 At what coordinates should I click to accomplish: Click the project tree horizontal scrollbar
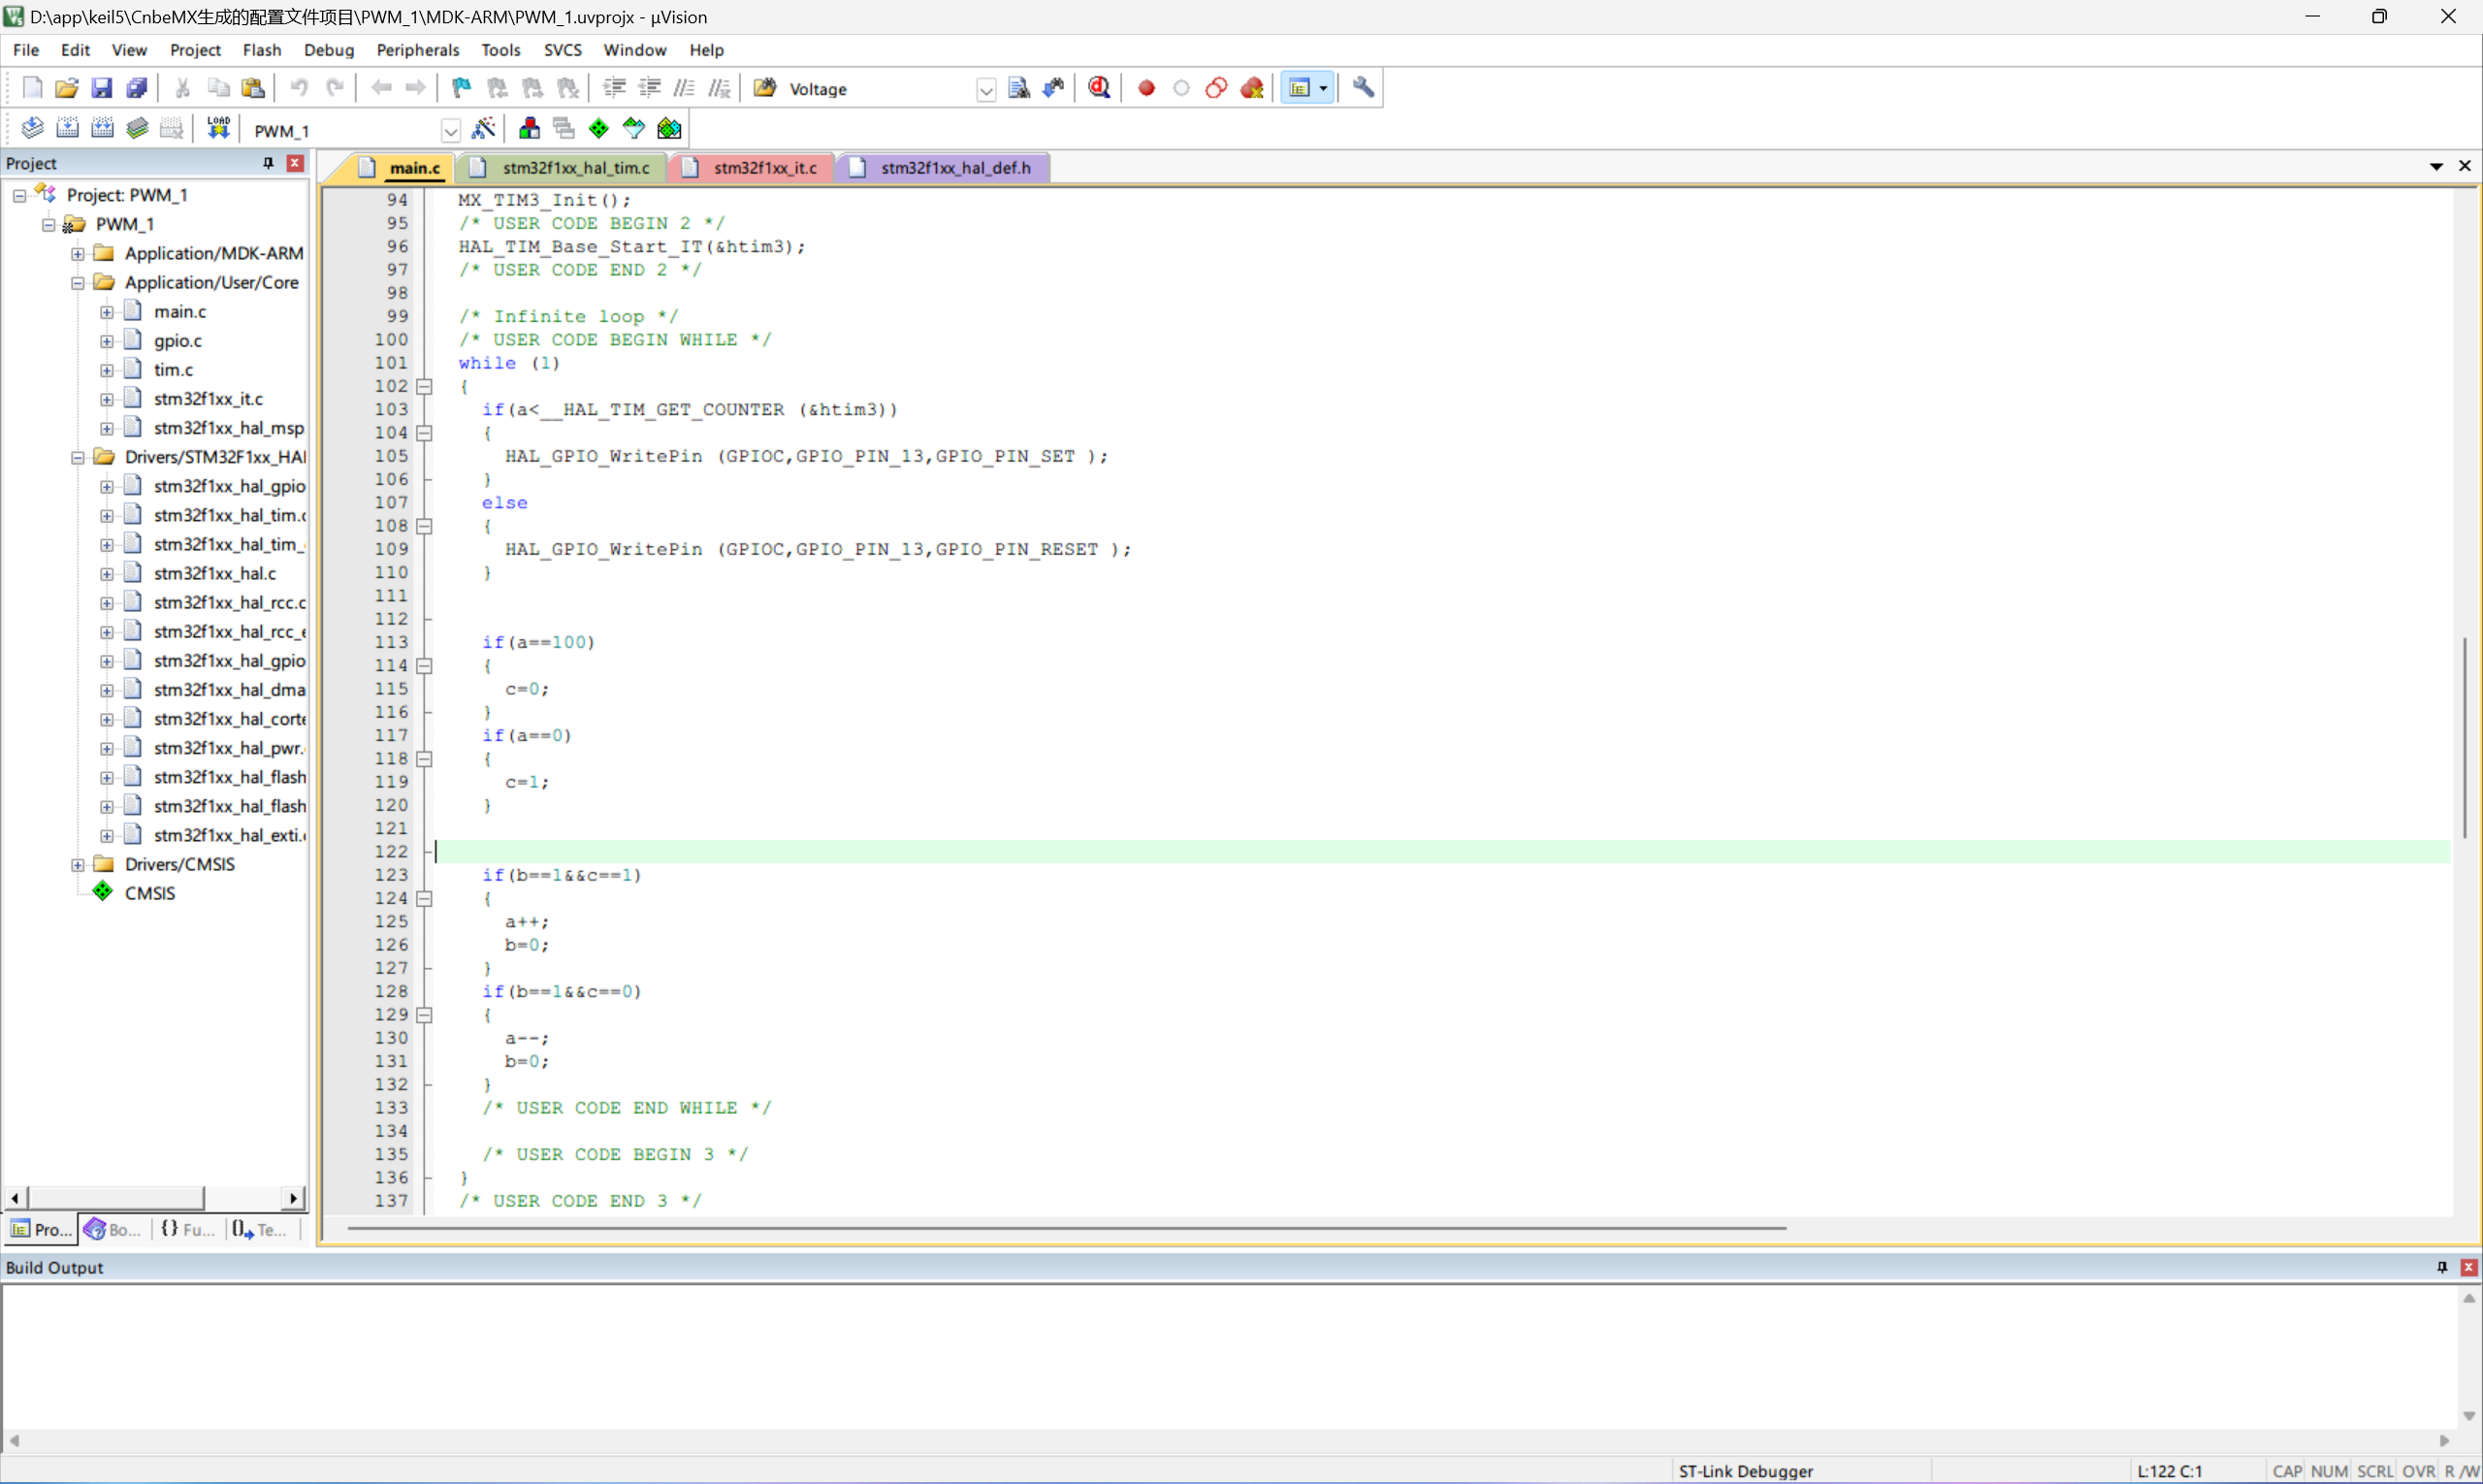116,1197
